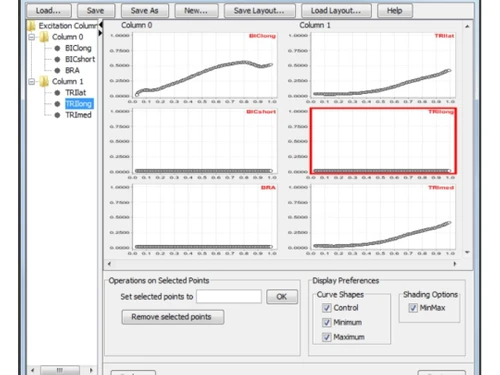Screen dimensions: 500x375
Task: Select TRImed bullet icon in tree
Action: coord(57,115)
